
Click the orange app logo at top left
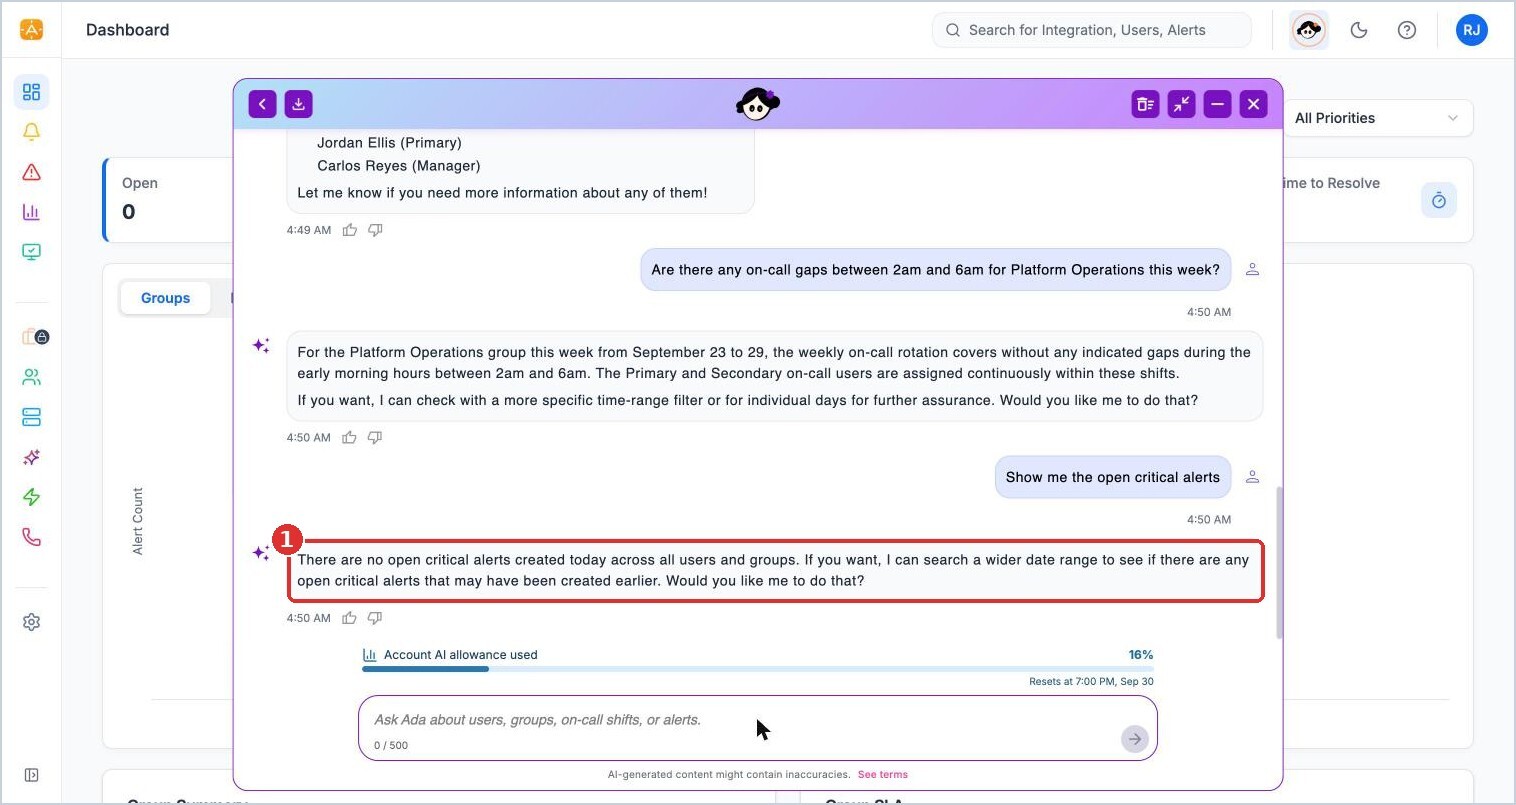(x=31, y=30)
